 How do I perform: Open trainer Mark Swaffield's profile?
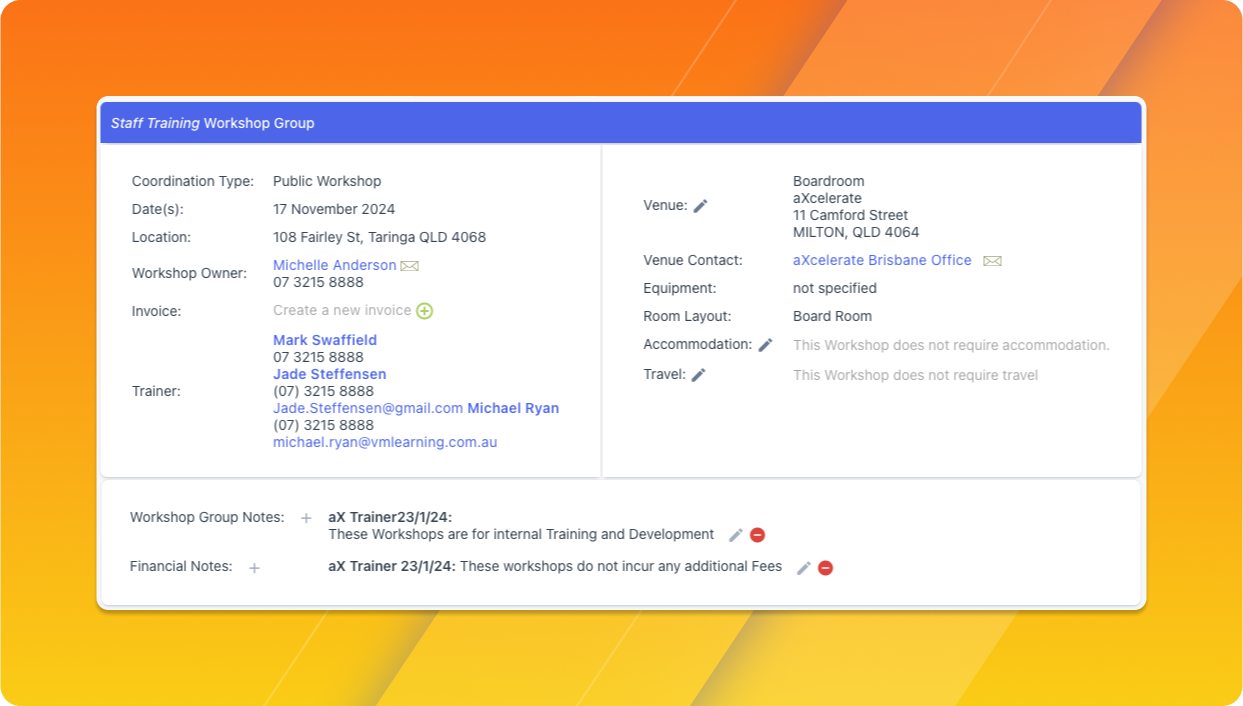pos(325,340)
